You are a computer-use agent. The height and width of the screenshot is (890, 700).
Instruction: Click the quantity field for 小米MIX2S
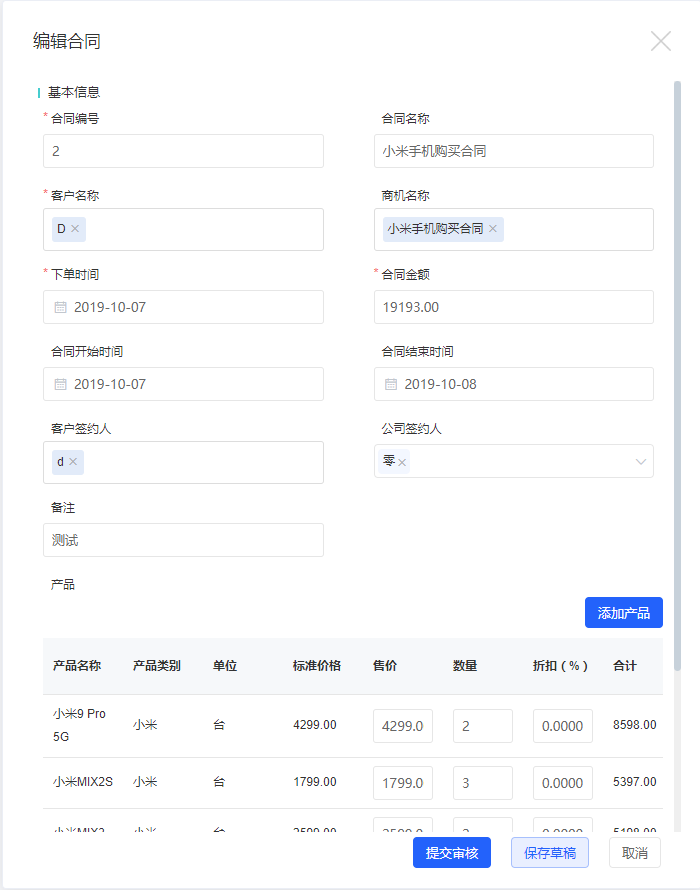click(x=482, y=783)
